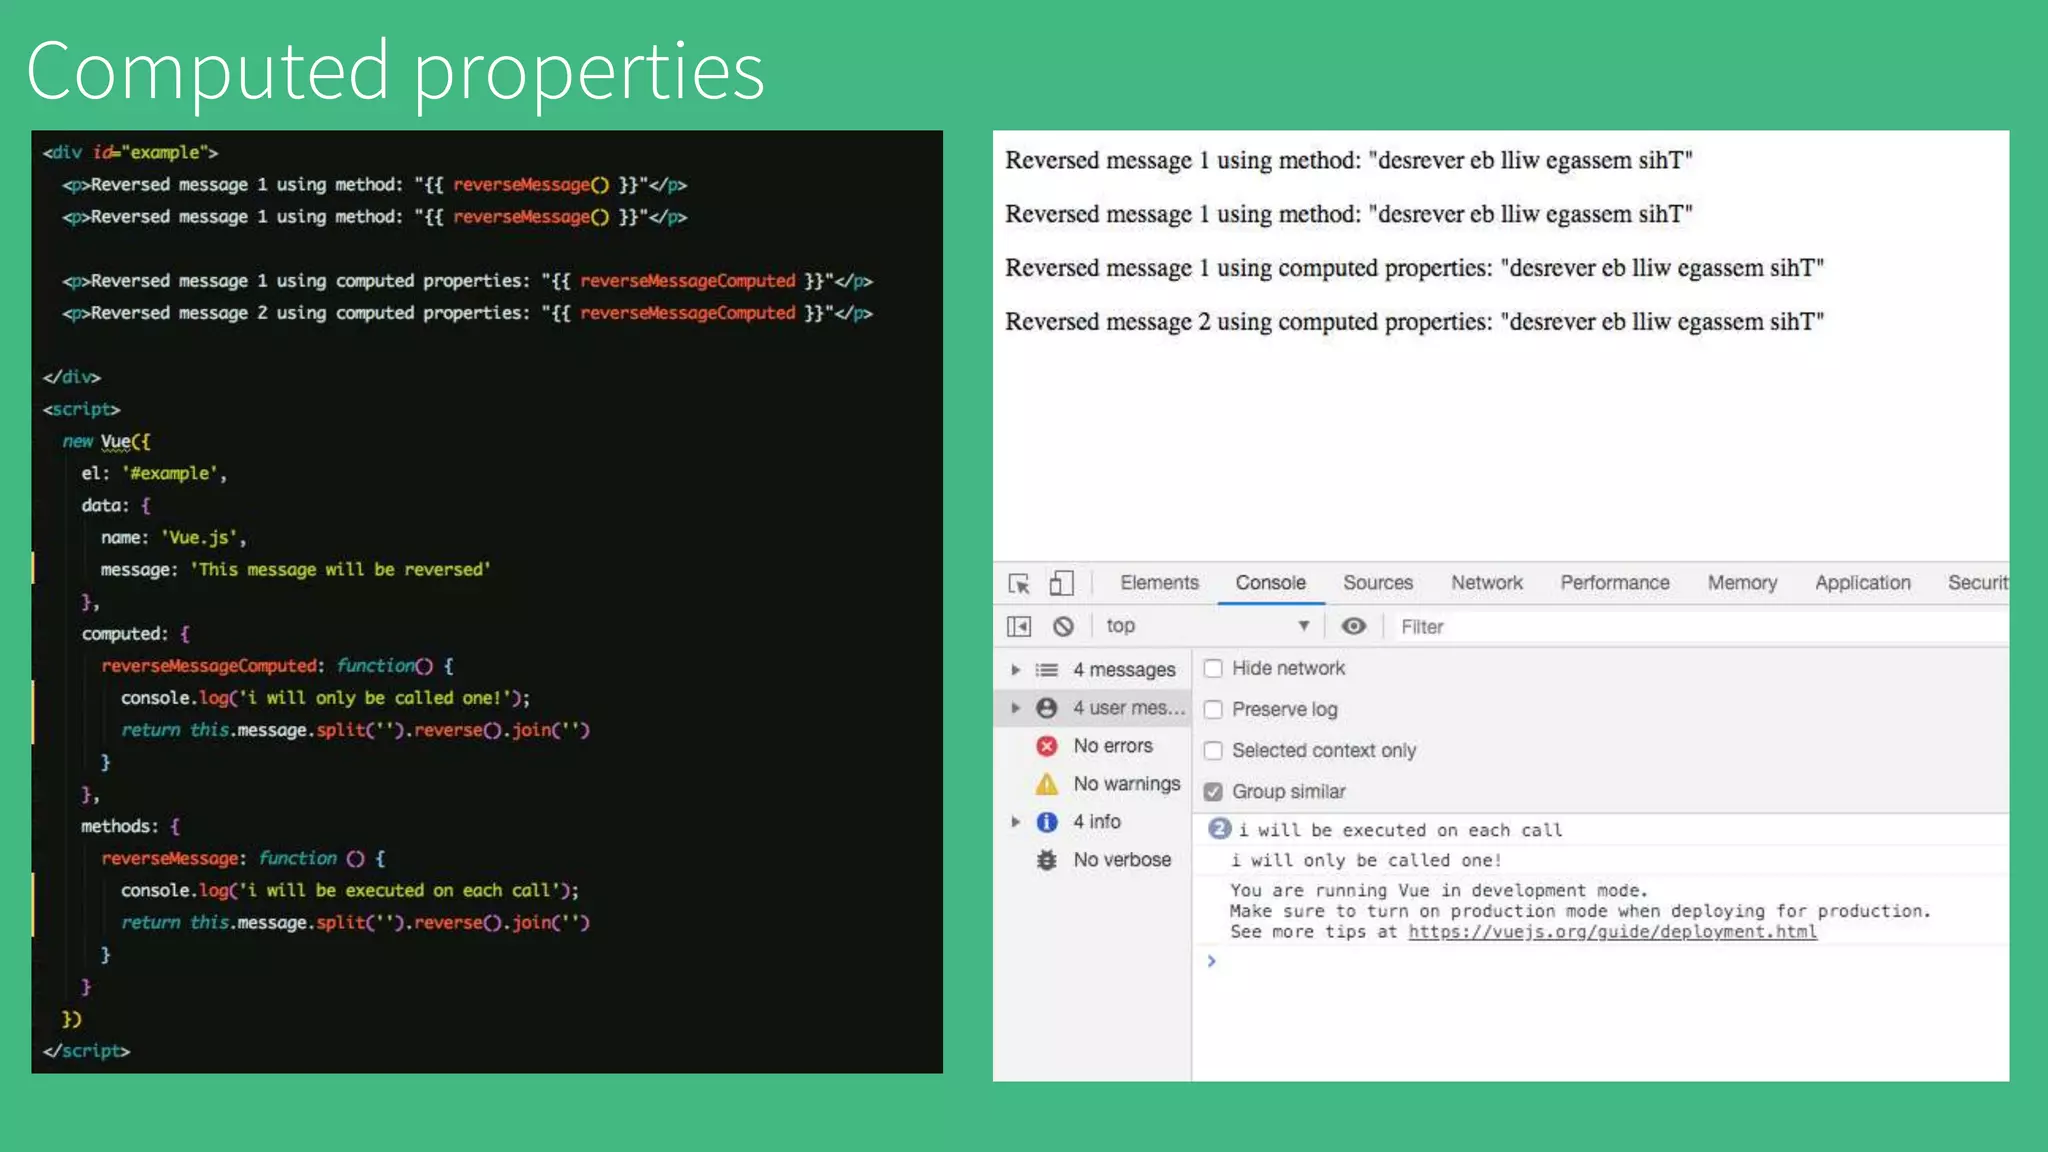
Task: Click log 'i will be executed on each call'
Action: point(1400,830)
